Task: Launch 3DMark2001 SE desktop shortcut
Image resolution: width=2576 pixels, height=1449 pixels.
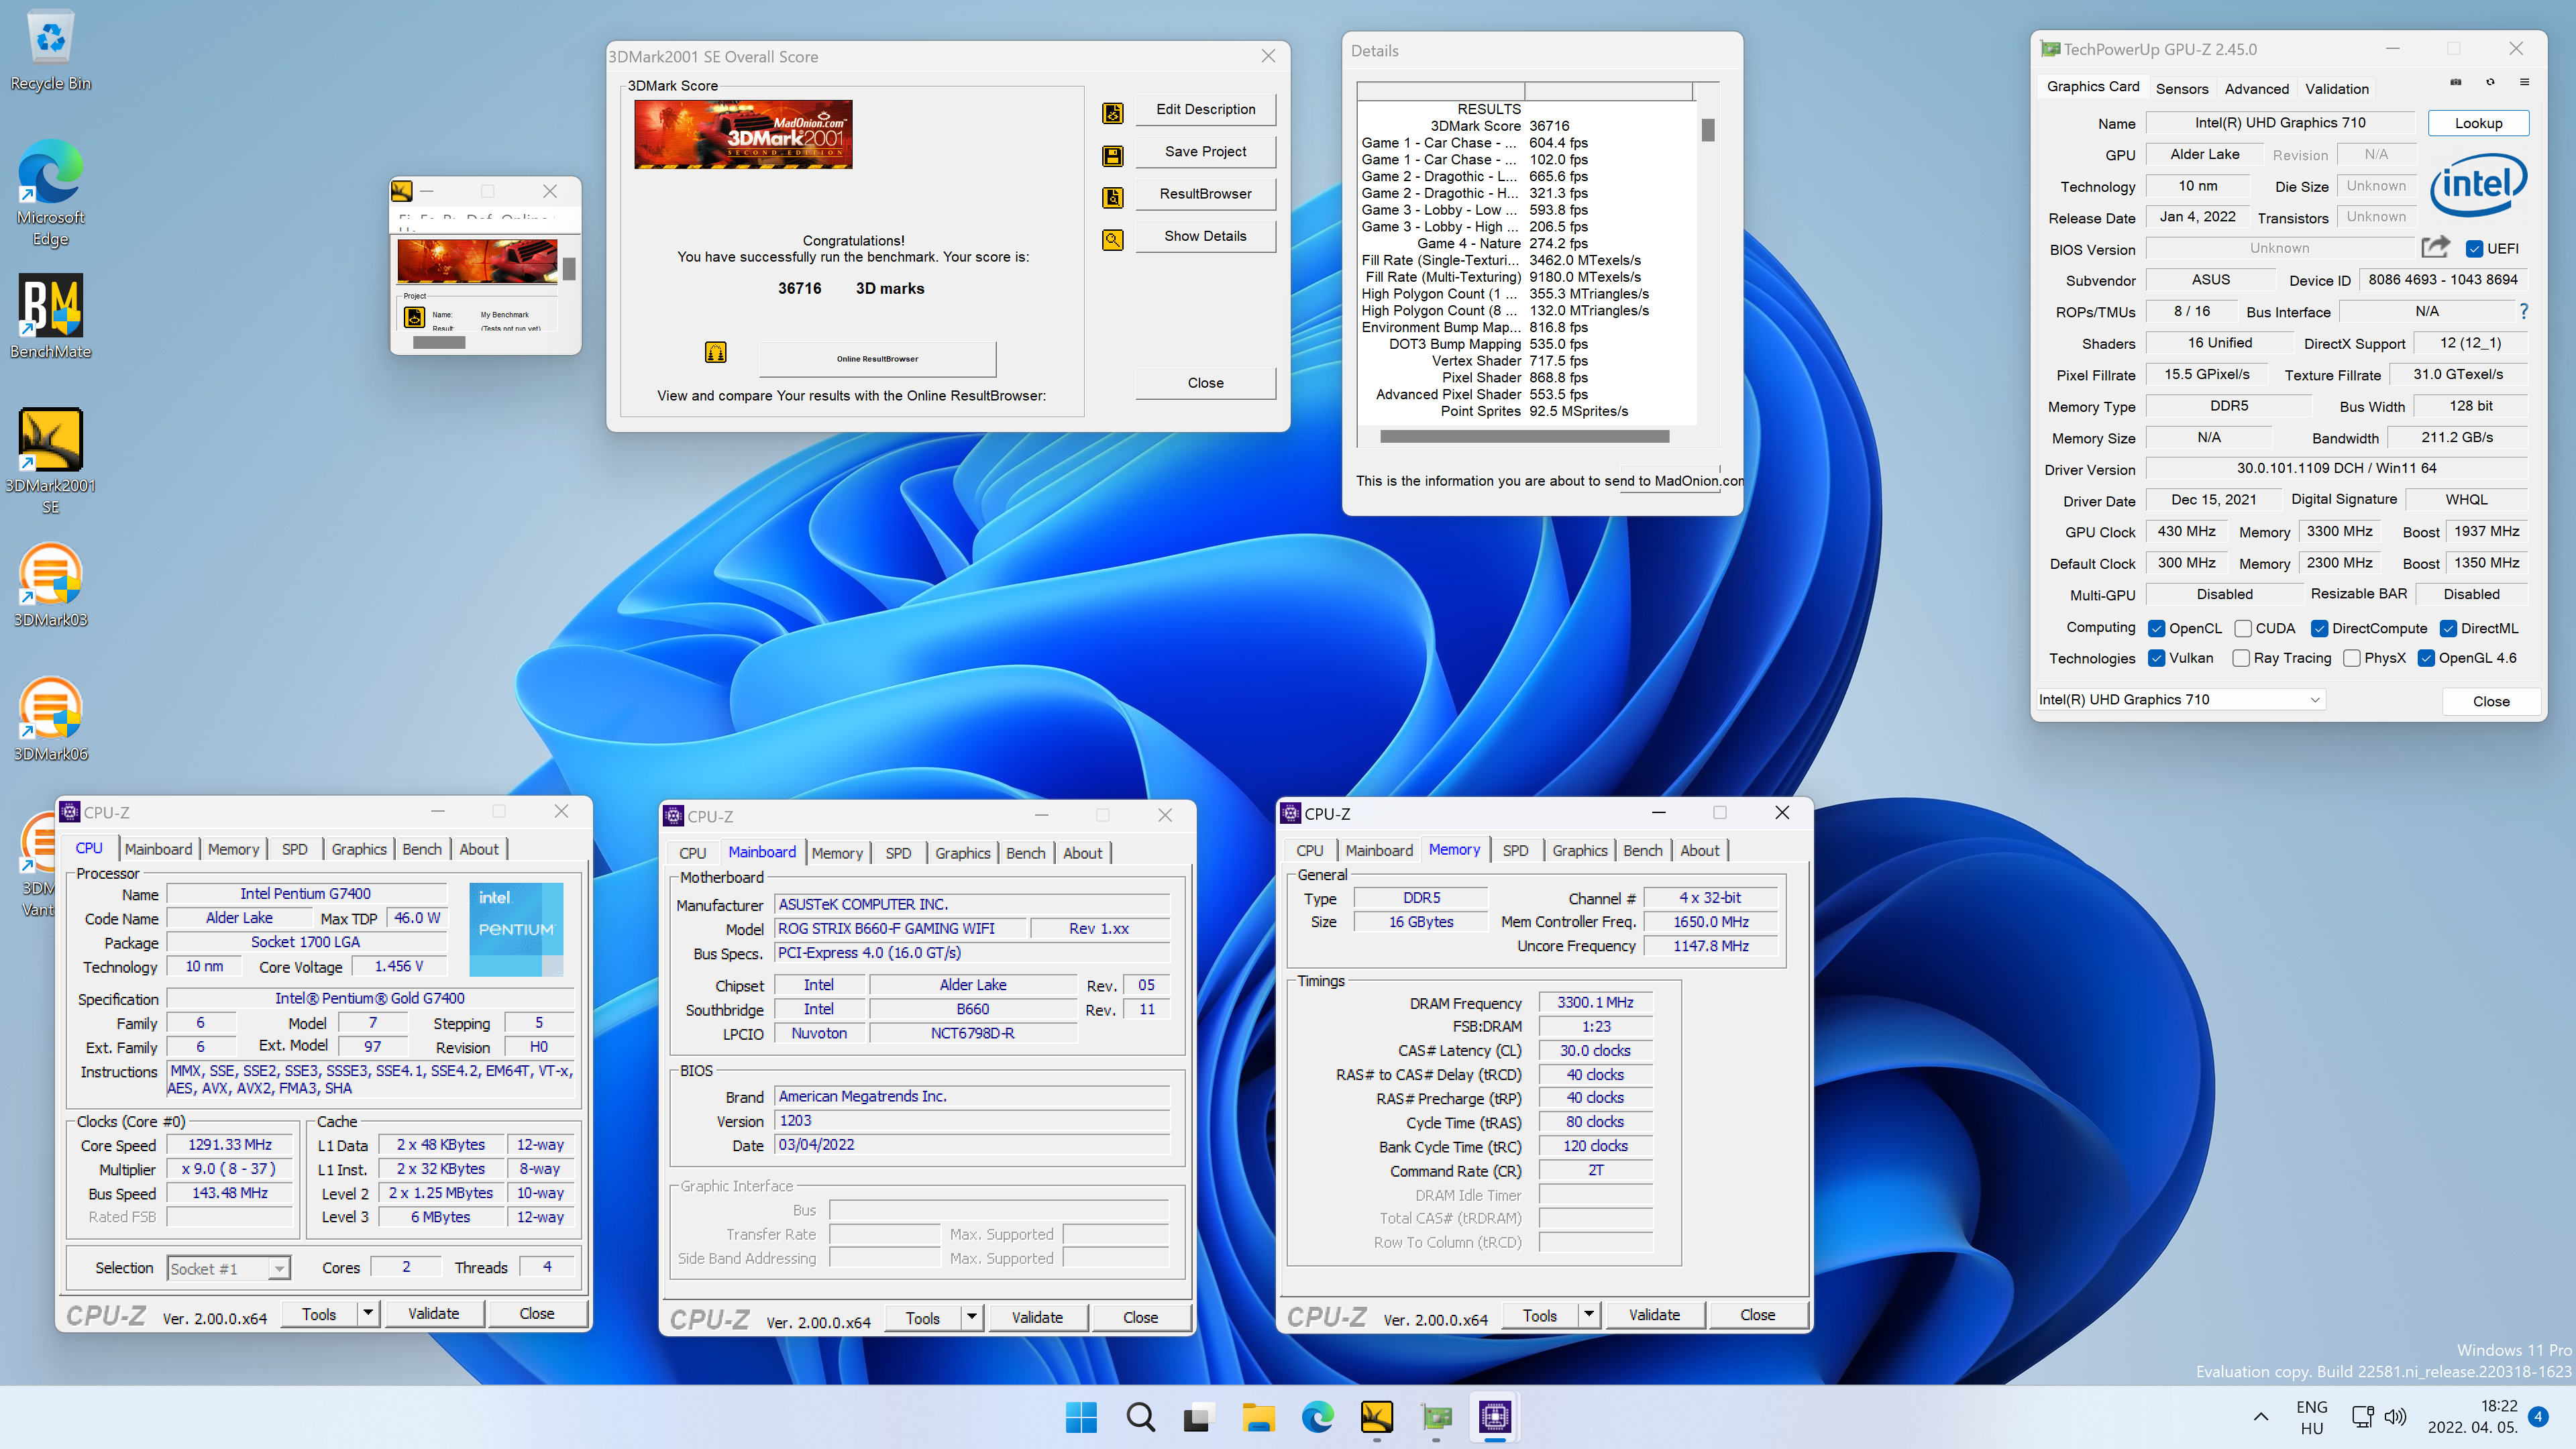Action: (x=50, y=461)
